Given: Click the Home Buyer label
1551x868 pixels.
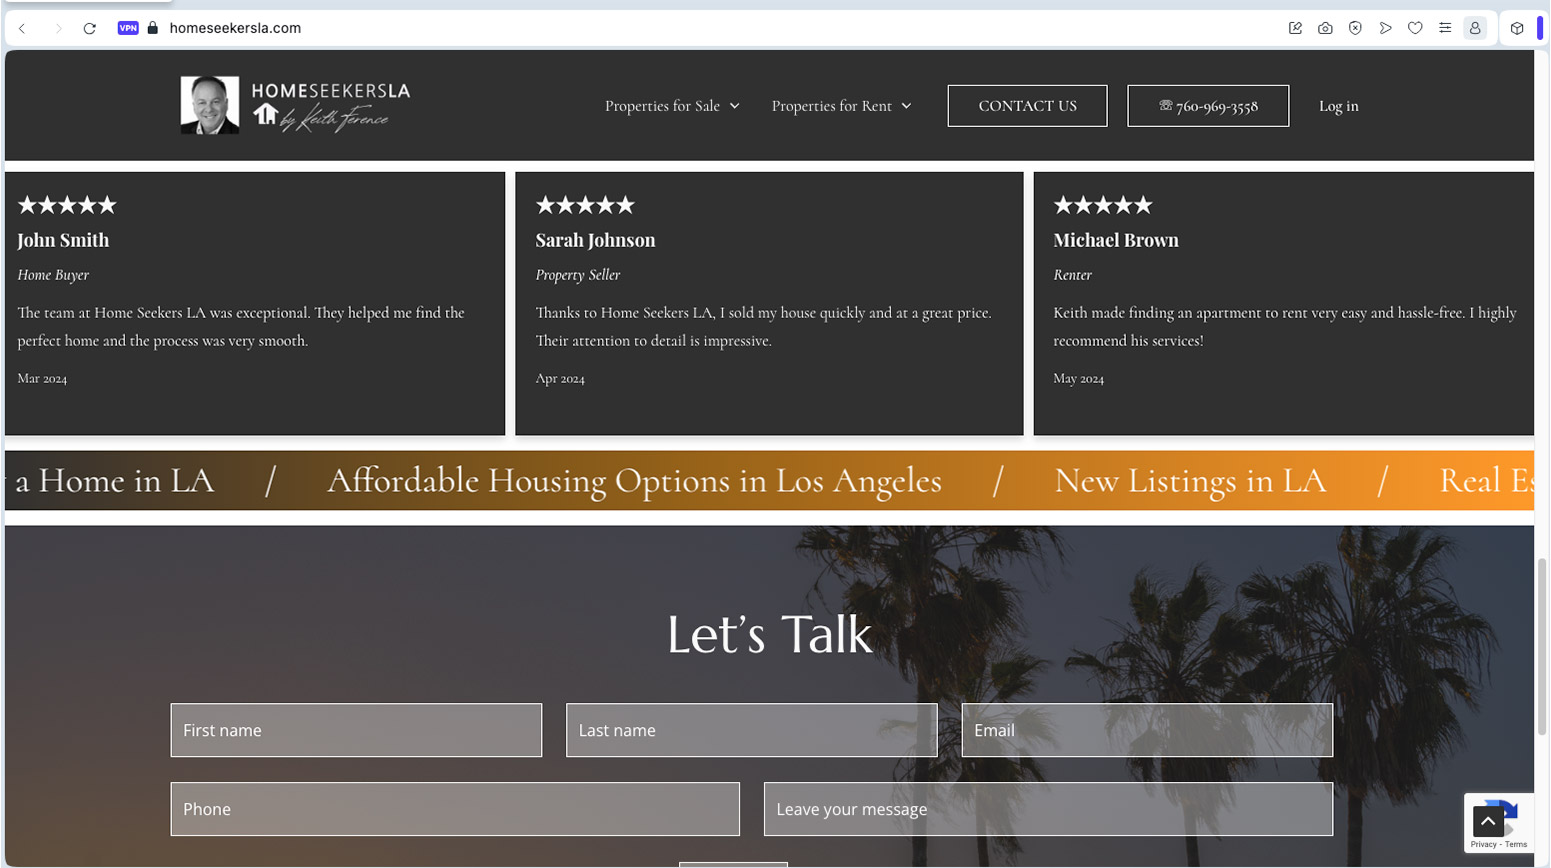Looking at the screenshot, I should 53,275.
